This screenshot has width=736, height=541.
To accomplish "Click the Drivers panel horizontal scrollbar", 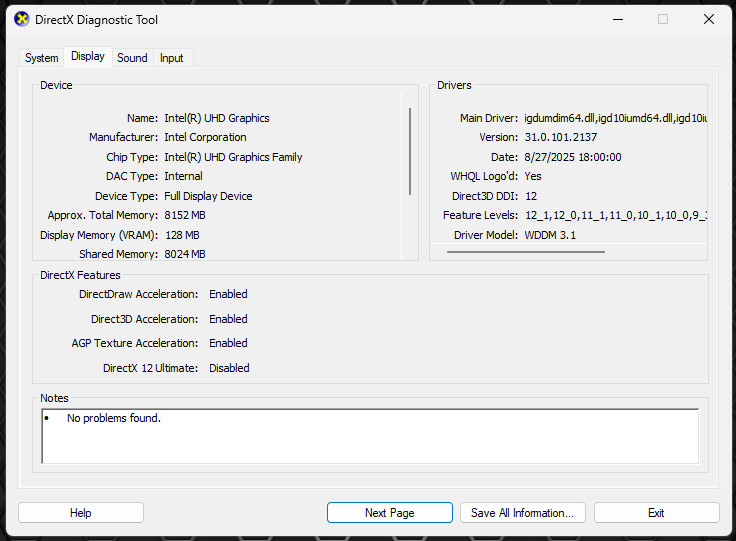I will [x=526, y=252].
